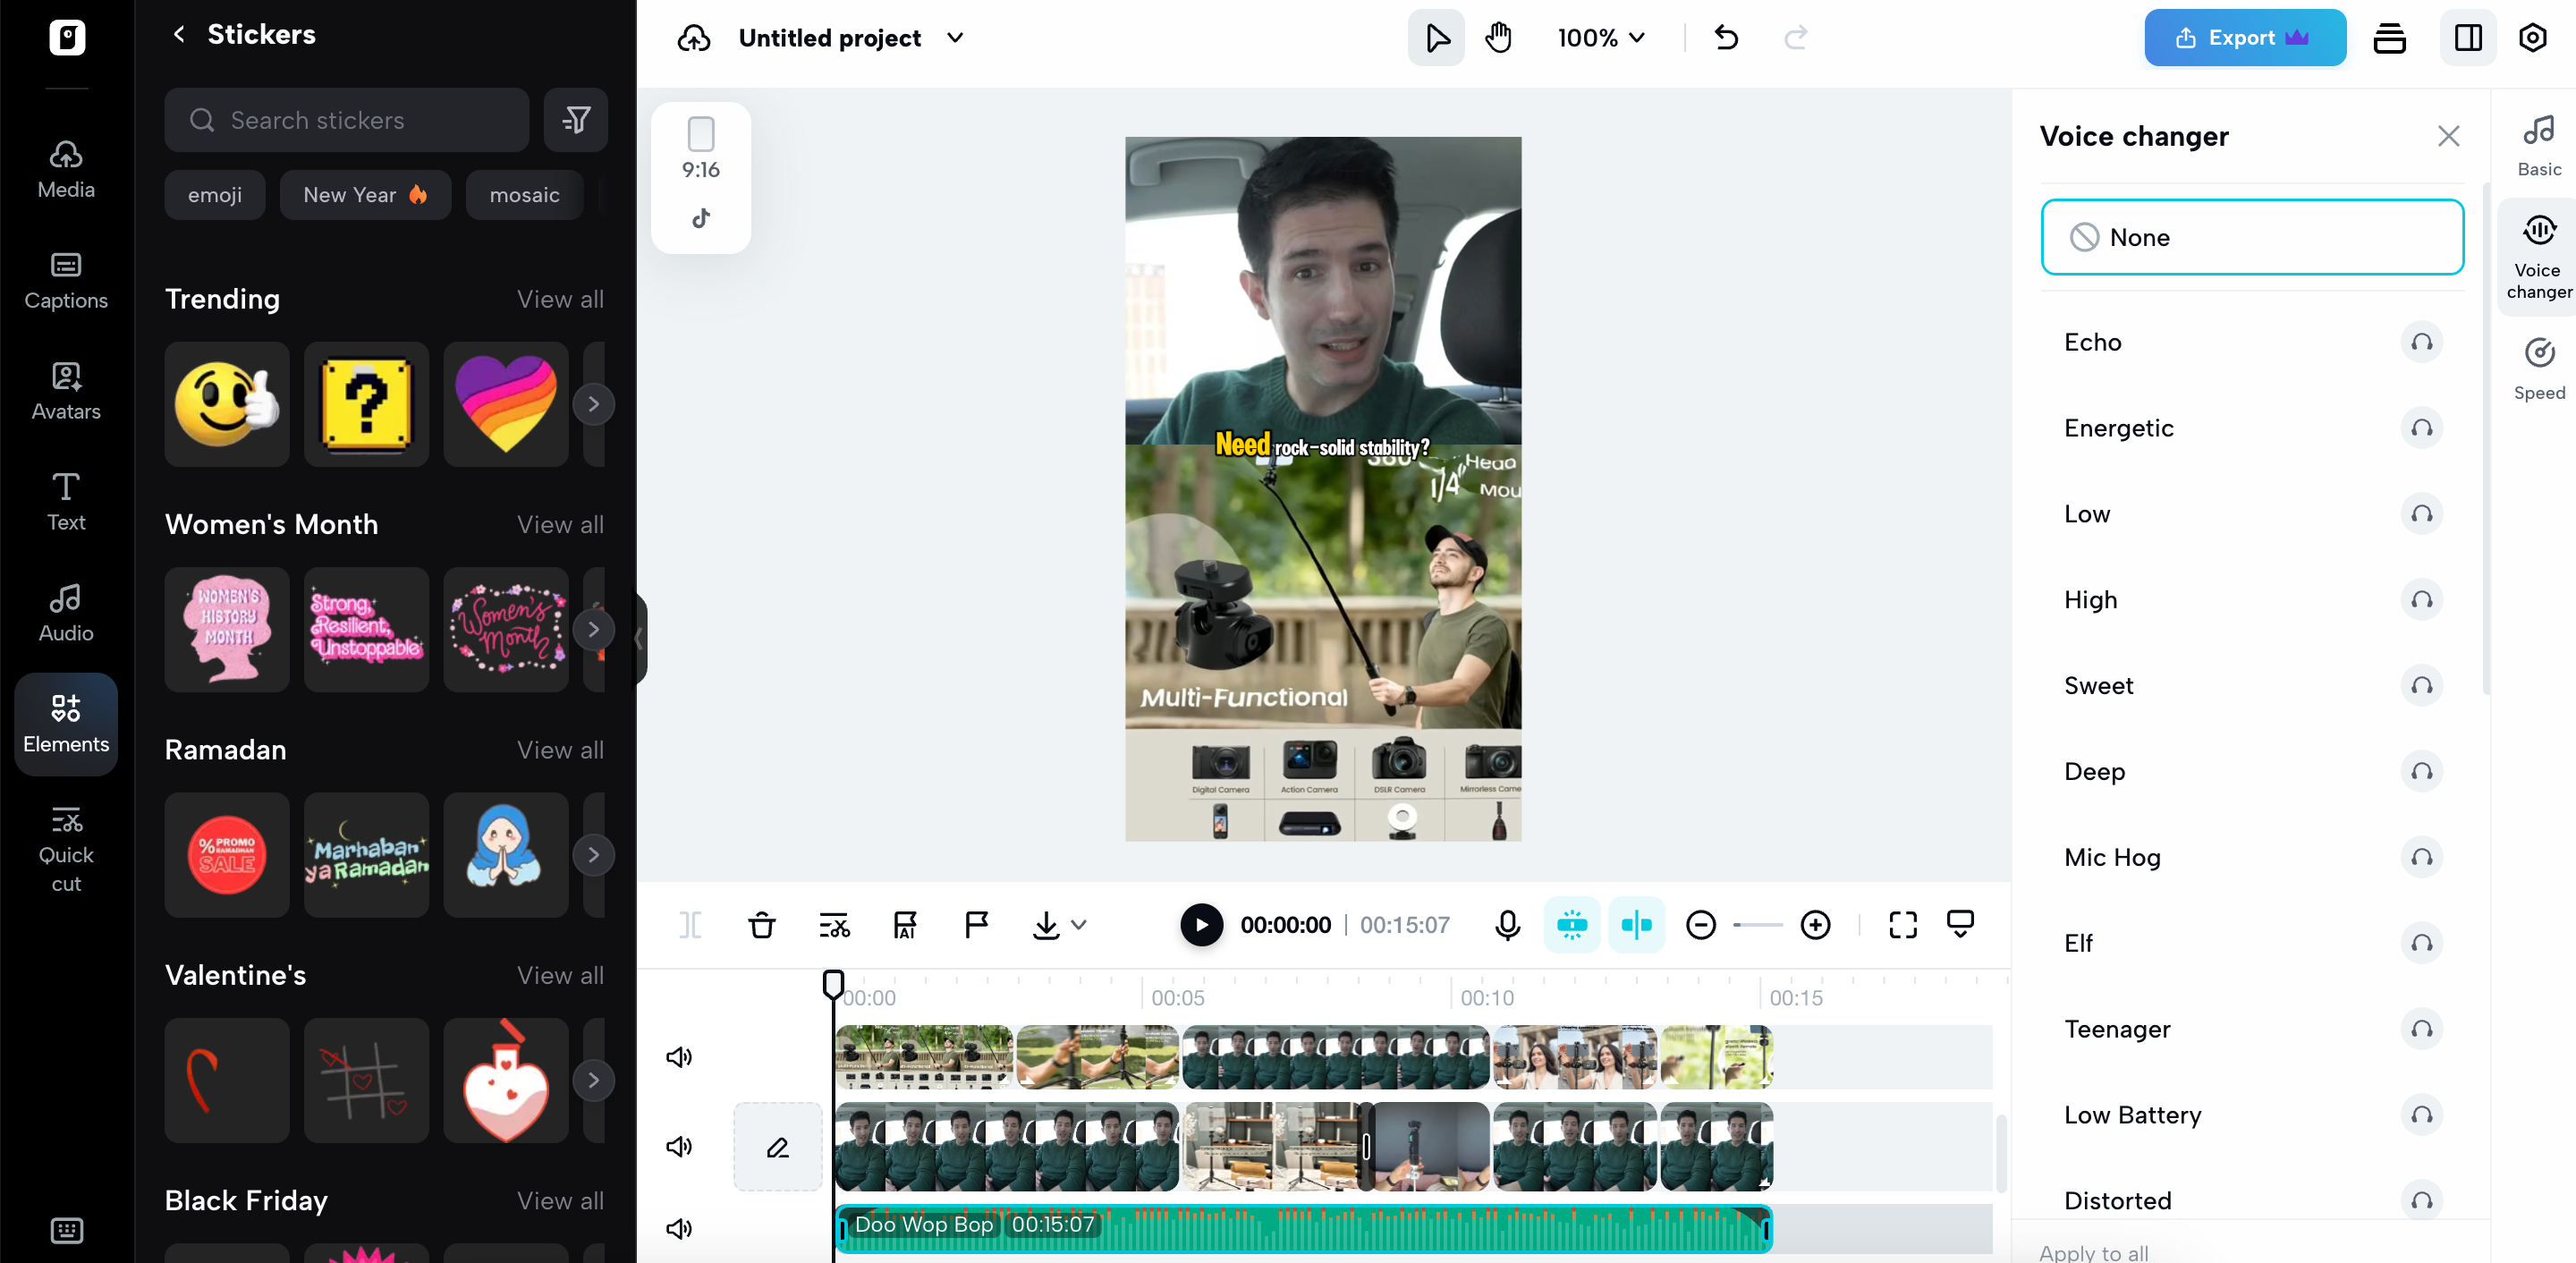The width and height of the screenshot is (2576, 1263).
Task: Click the Export button
Action: [2244, 38]
